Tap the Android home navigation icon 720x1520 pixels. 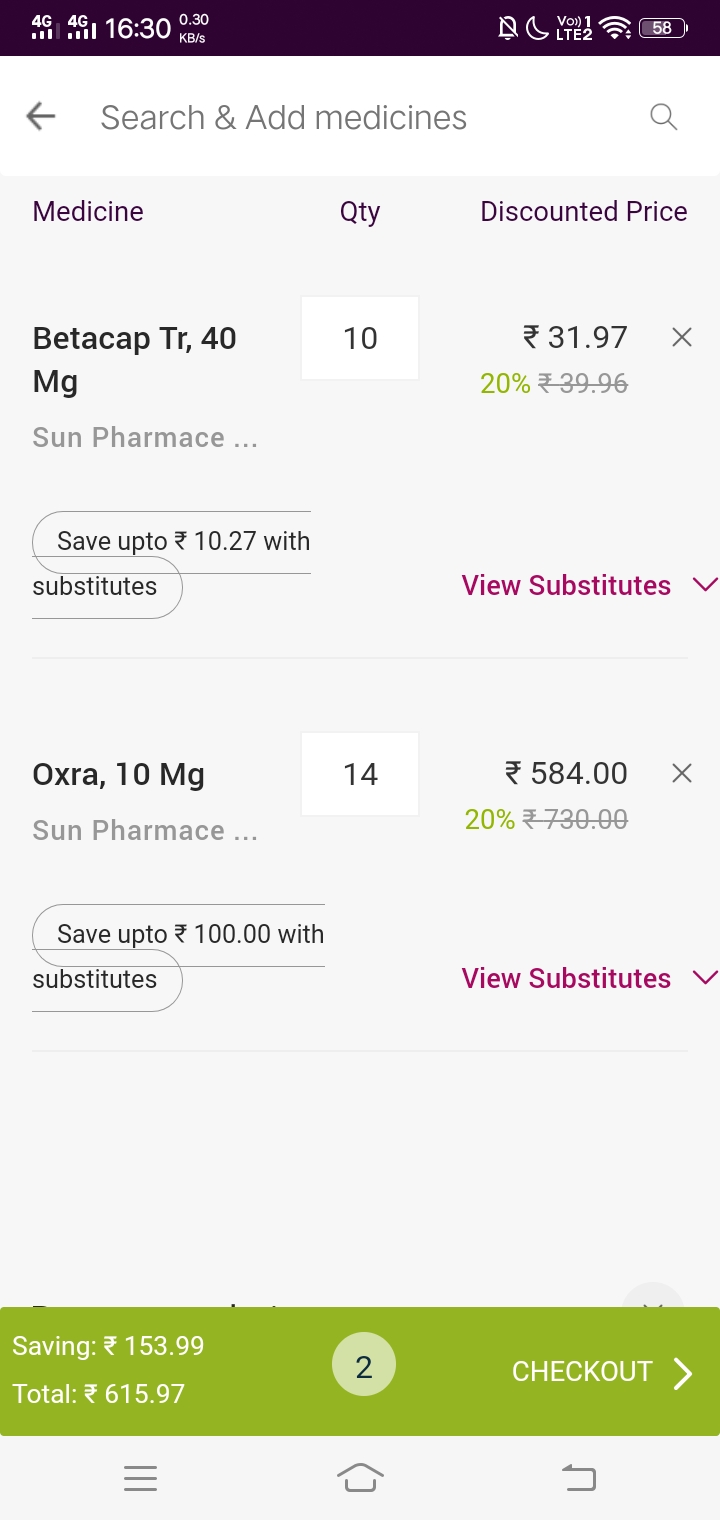tap(360, 1477)
